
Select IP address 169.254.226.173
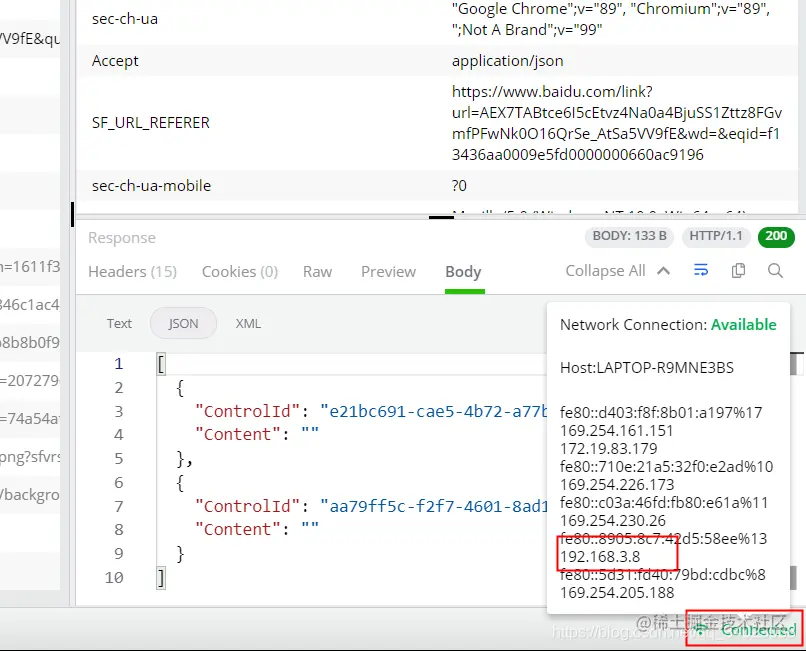coord(617,484)
